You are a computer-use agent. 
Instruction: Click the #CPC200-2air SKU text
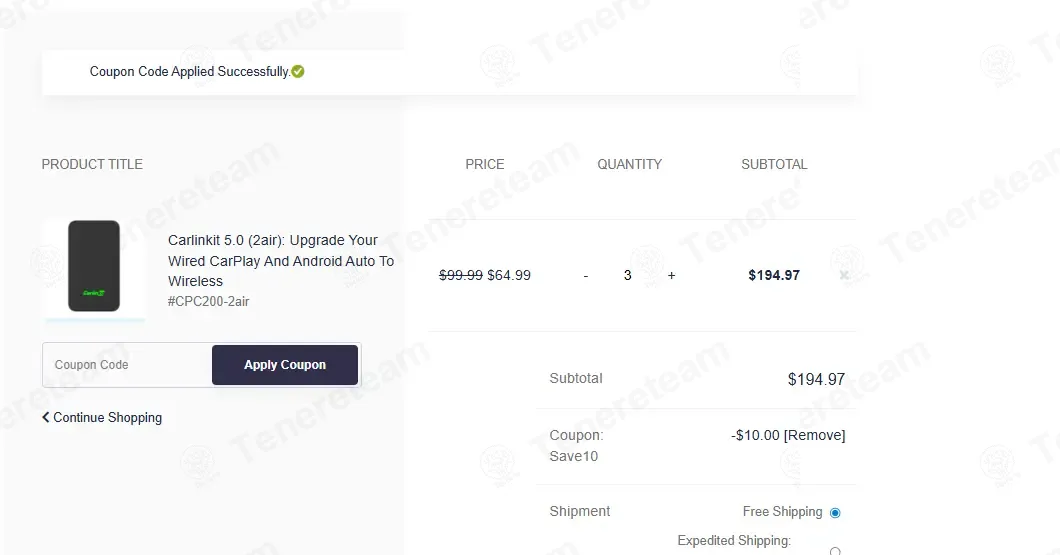[208, 301]
